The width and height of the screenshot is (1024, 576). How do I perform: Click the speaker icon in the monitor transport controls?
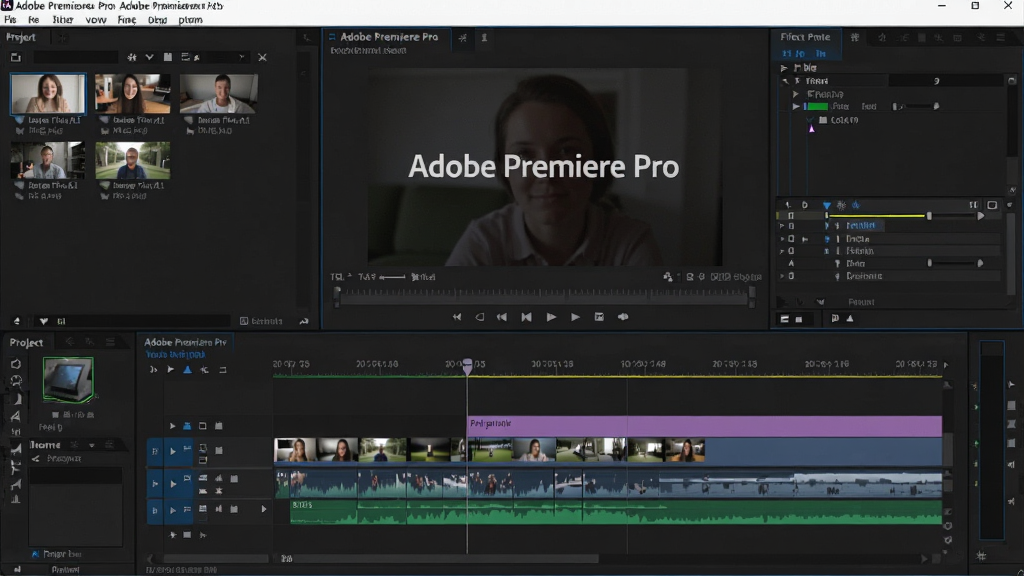coord(623,317)
